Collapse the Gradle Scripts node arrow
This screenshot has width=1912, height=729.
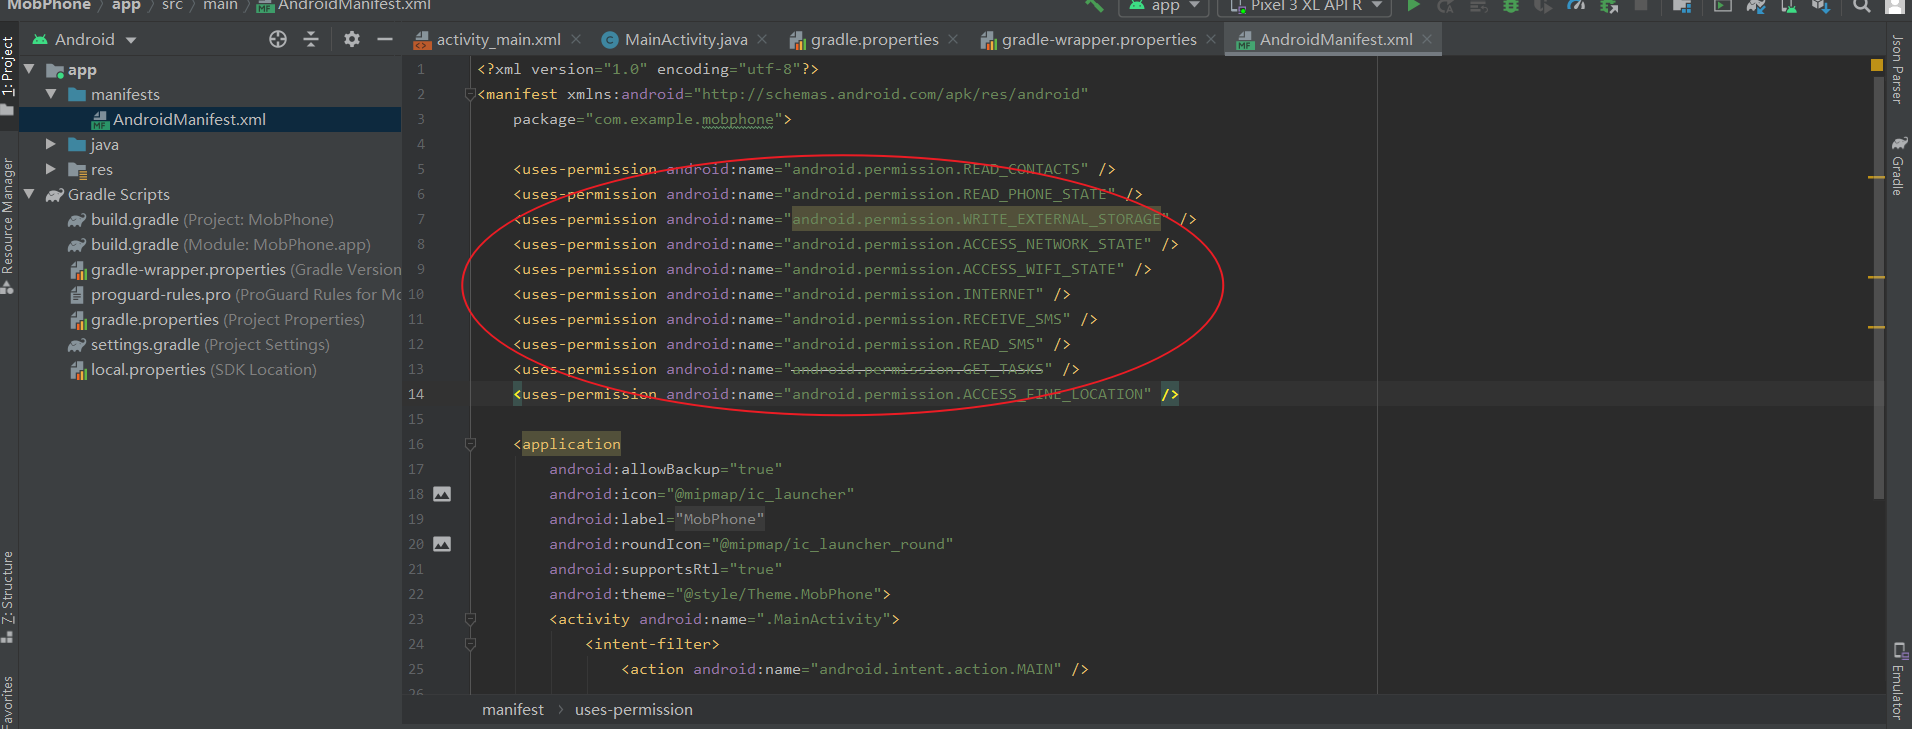click(29, 194)
